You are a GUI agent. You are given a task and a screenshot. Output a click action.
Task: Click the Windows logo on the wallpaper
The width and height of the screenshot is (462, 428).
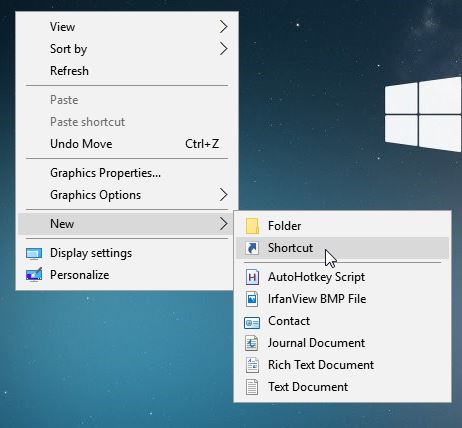(423, 114)
